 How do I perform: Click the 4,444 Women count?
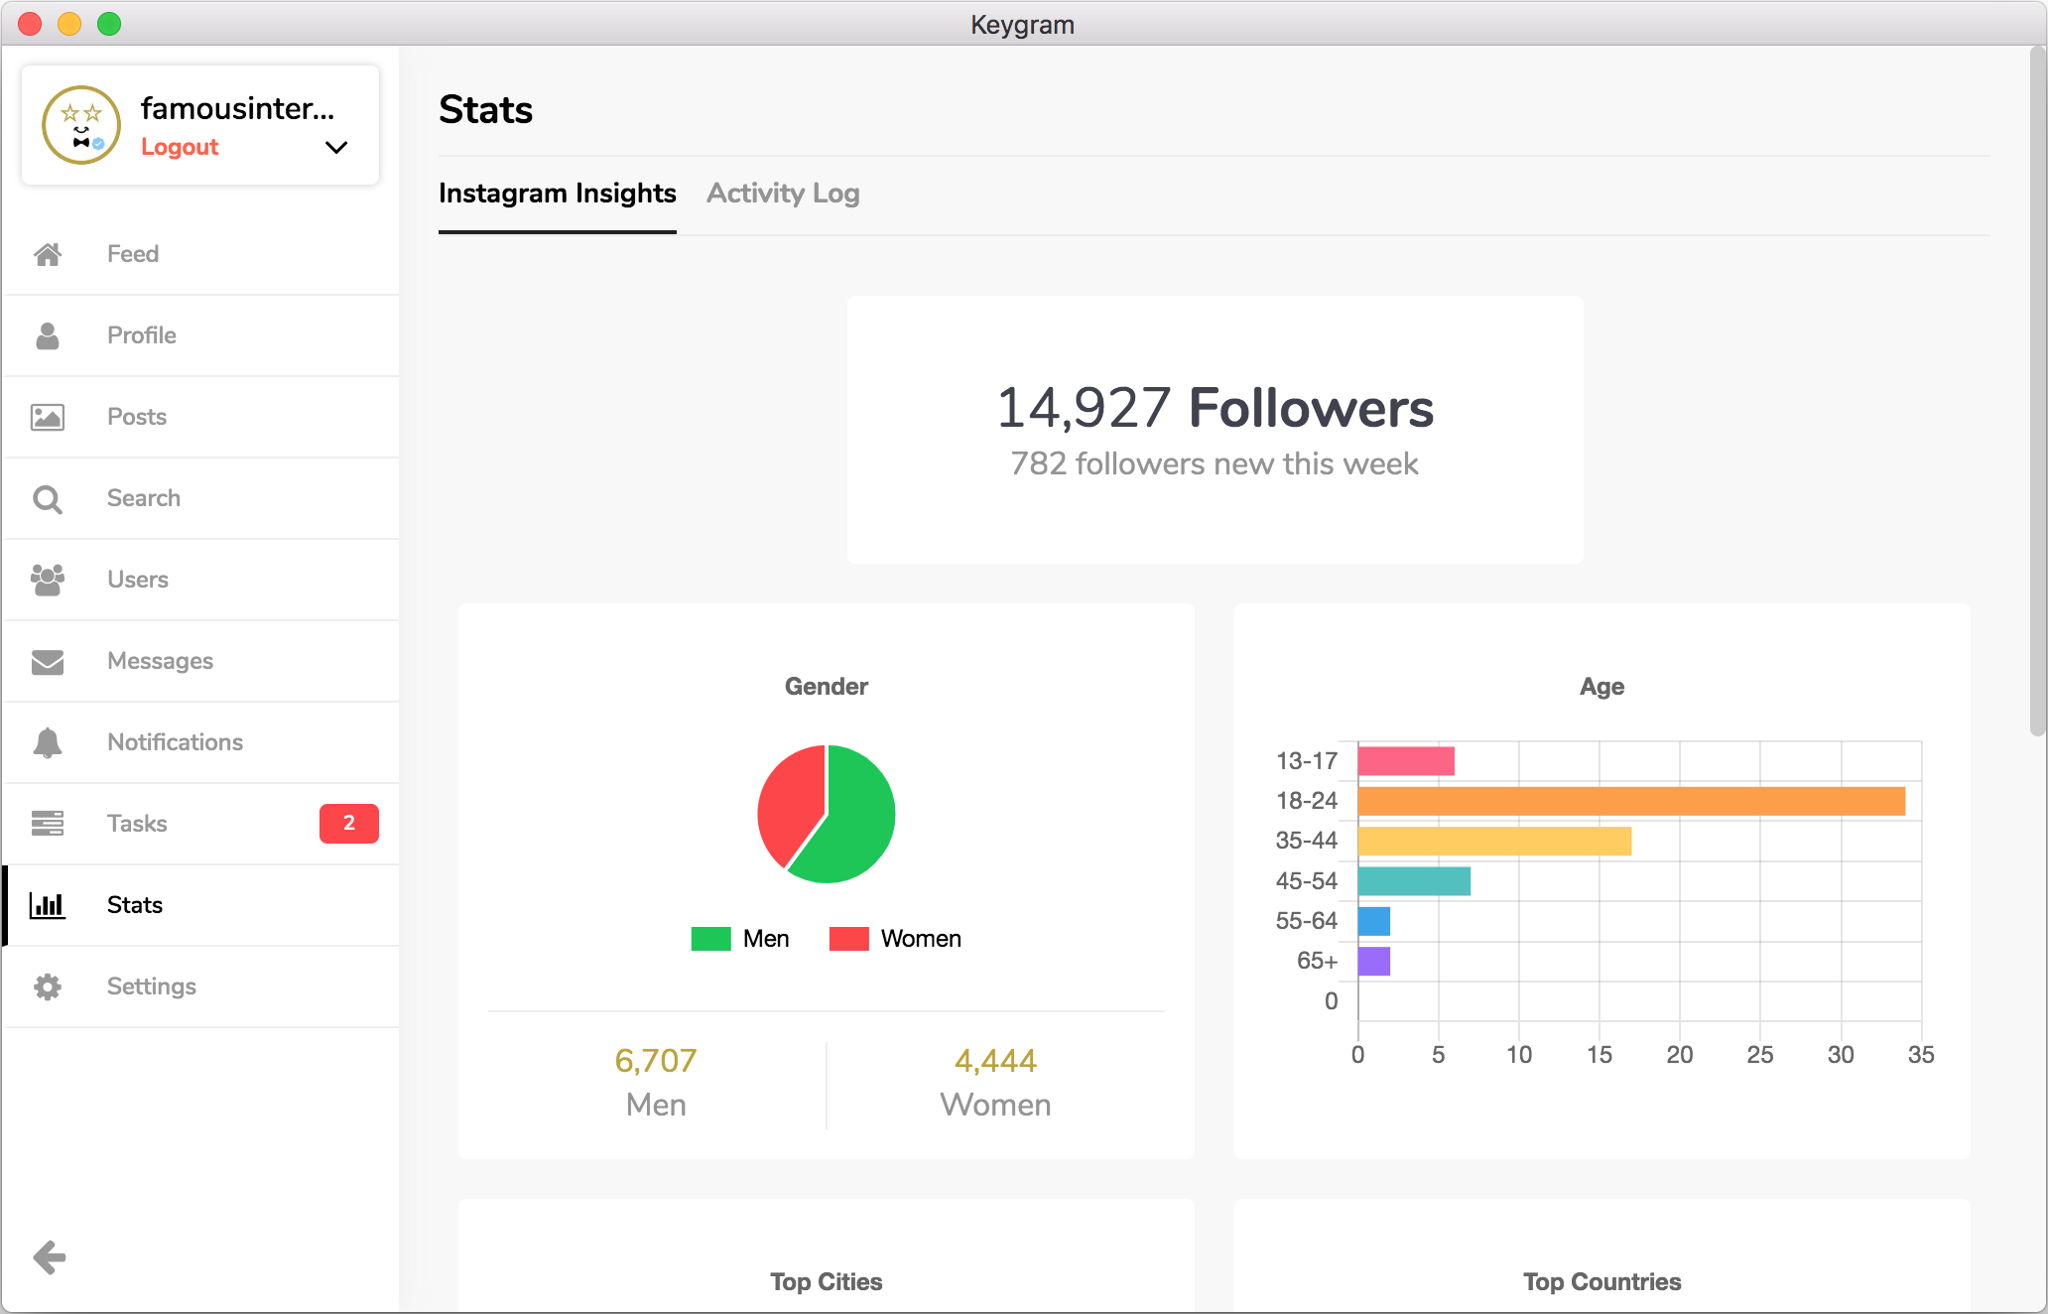pos(995,1060)
